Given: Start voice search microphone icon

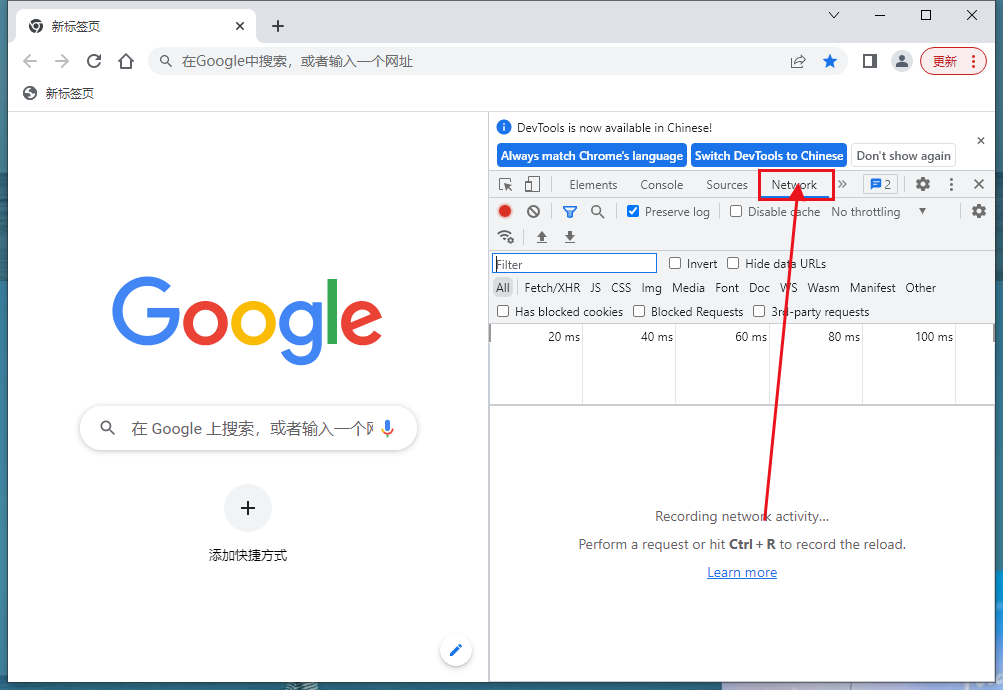Looking at the screenshot, I should [388, 428].
